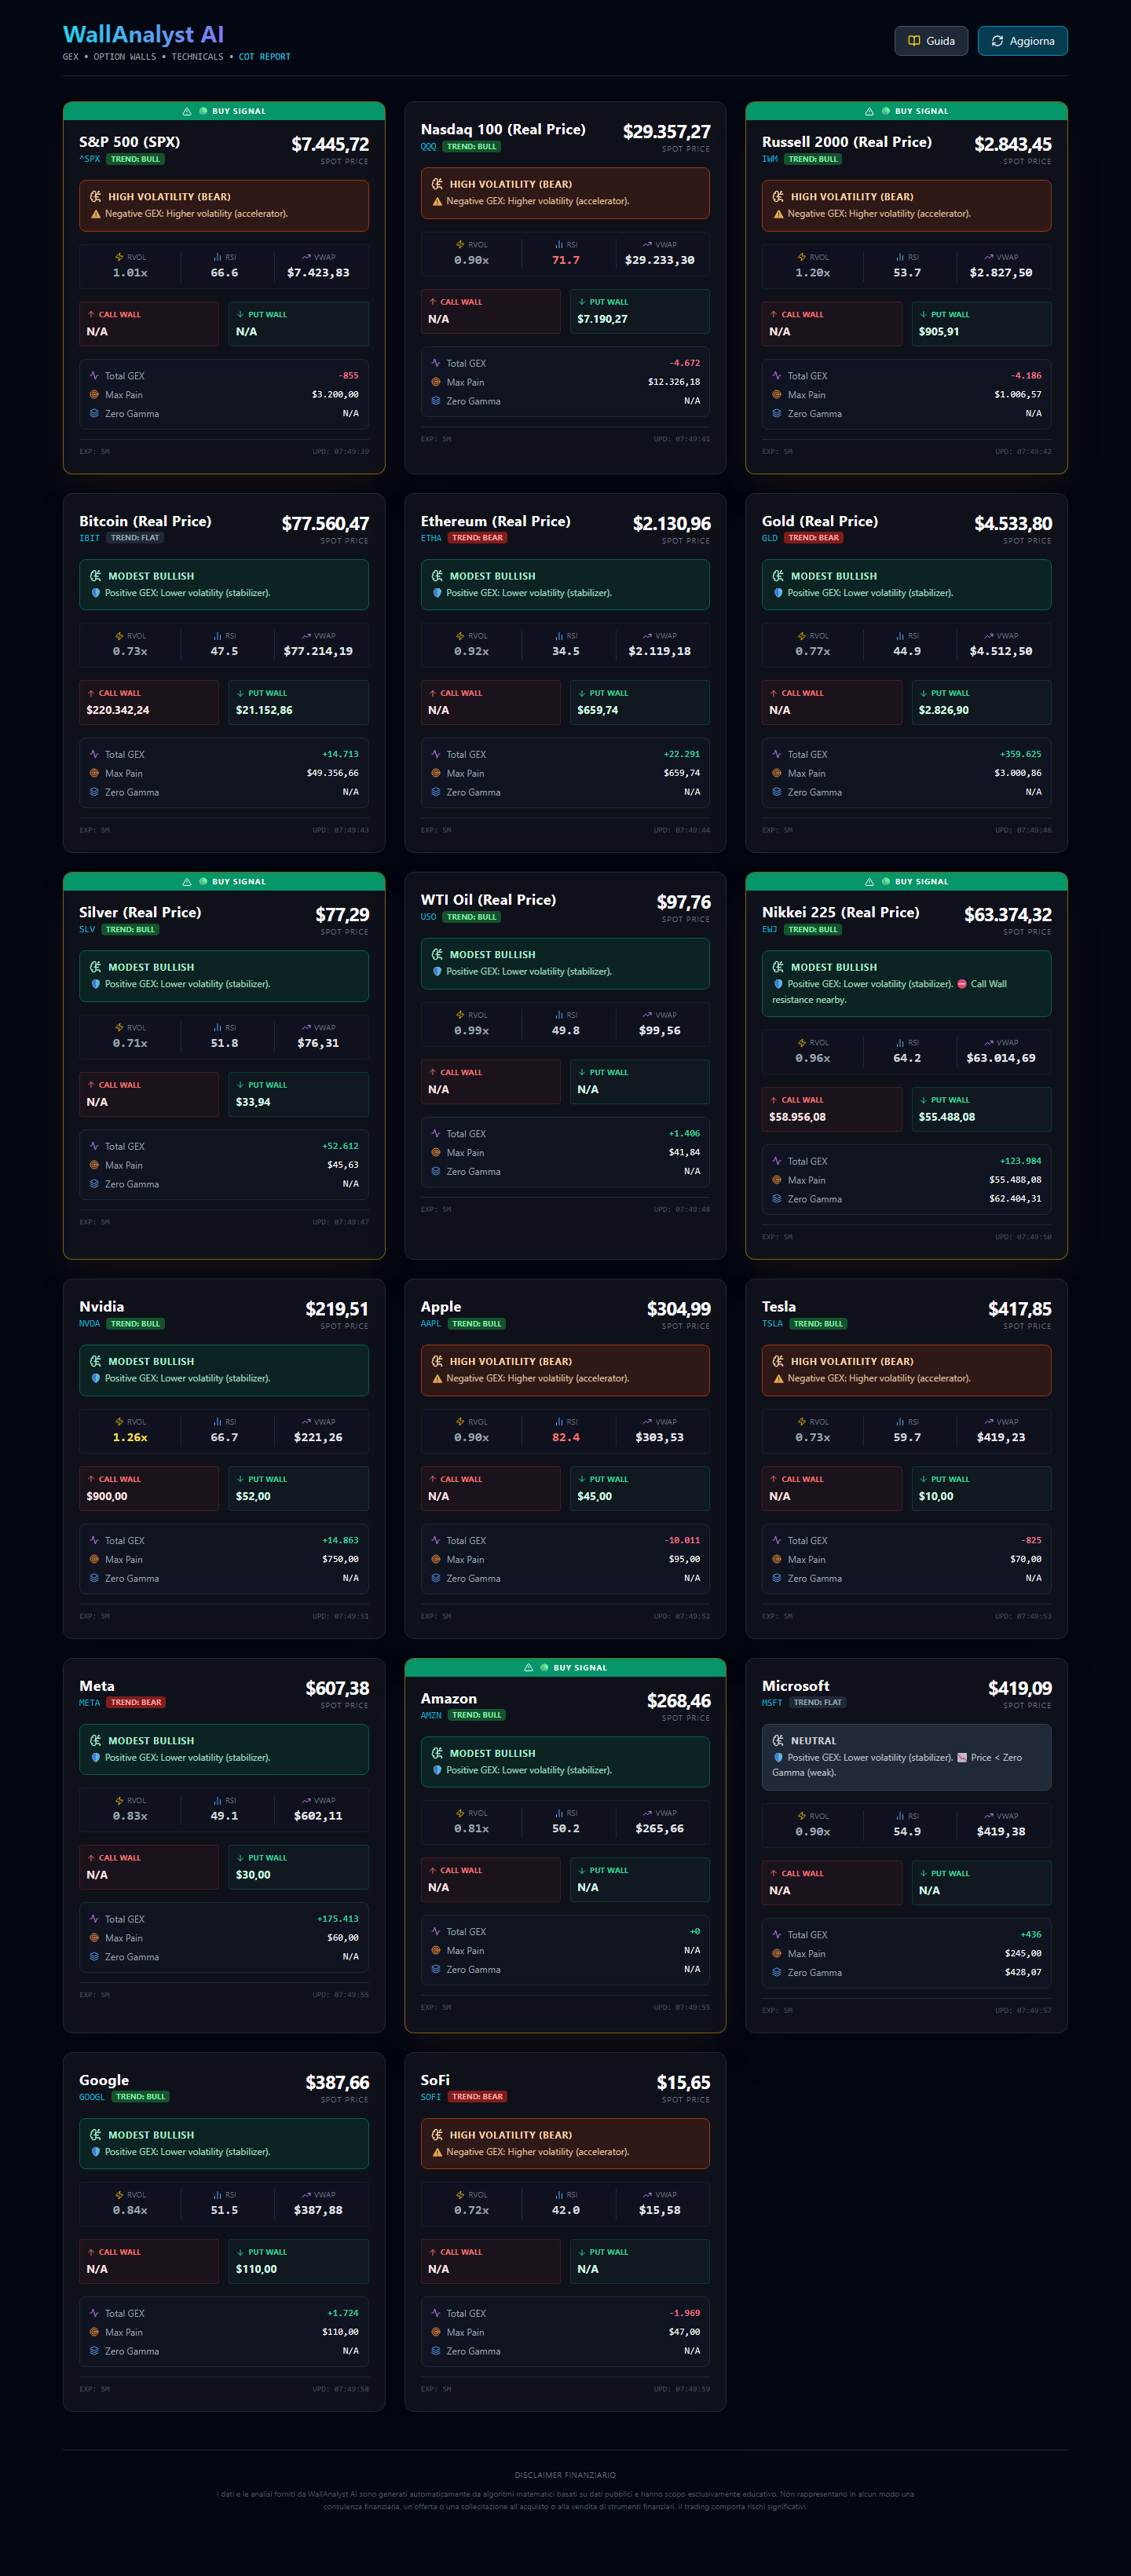Click the Nasdaq 100 spot price $29.357,27
The image size is (1131, 2576).
click(x=667, y=132)
